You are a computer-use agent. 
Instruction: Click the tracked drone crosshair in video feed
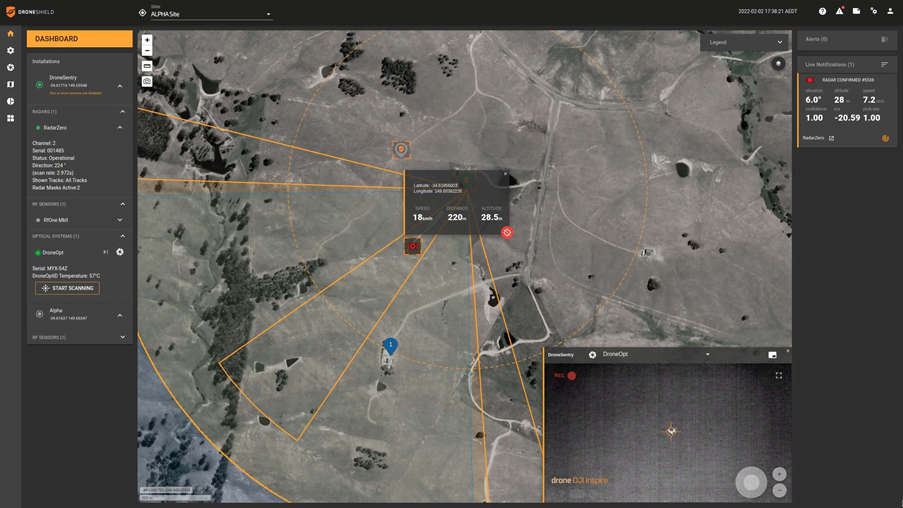pos(671,430)
